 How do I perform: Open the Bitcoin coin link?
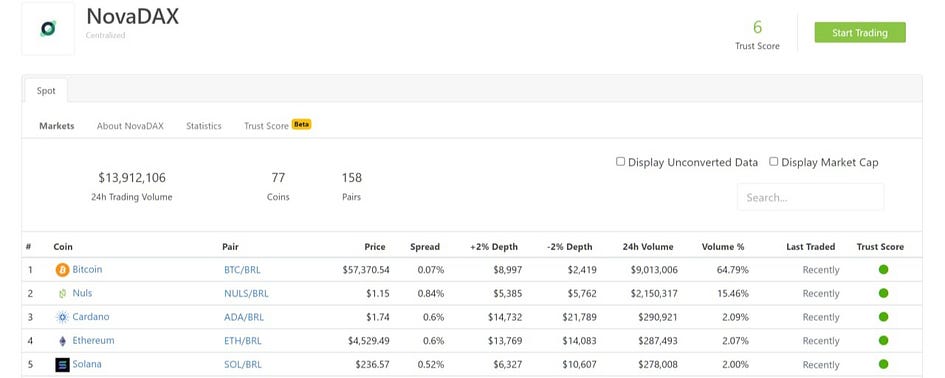(87, 269)
